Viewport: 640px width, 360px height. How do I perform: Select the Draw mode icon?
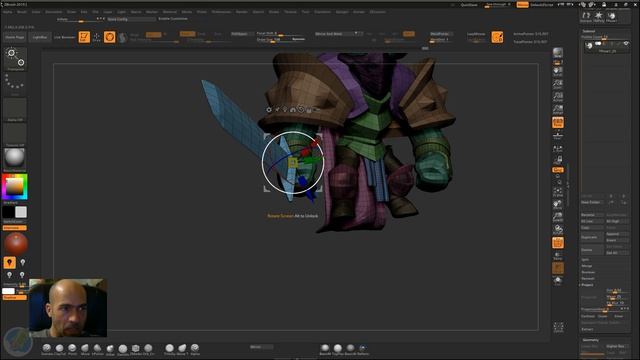[x=97, y=37]
